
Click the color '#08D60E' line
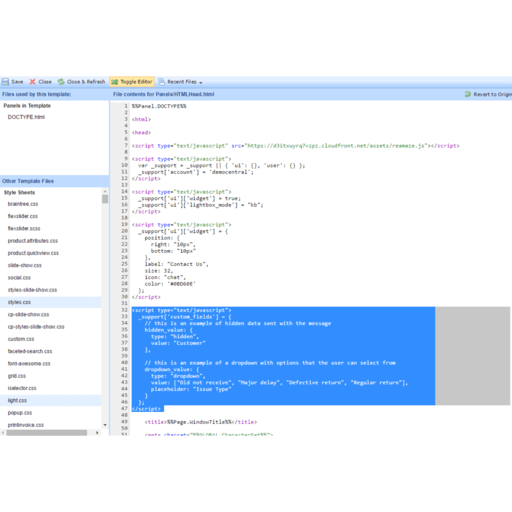(170, 284)
